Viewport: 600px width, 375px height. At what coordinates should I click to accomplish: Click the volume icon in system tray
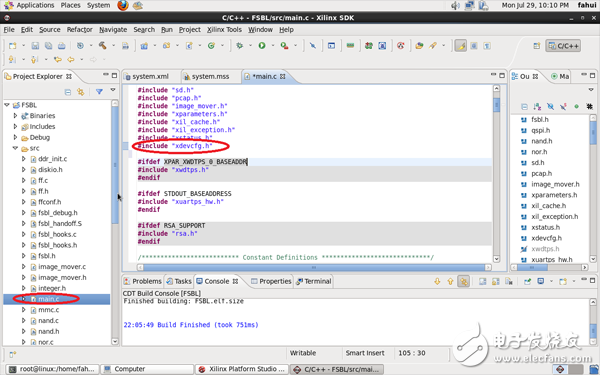tap(455, 5)
